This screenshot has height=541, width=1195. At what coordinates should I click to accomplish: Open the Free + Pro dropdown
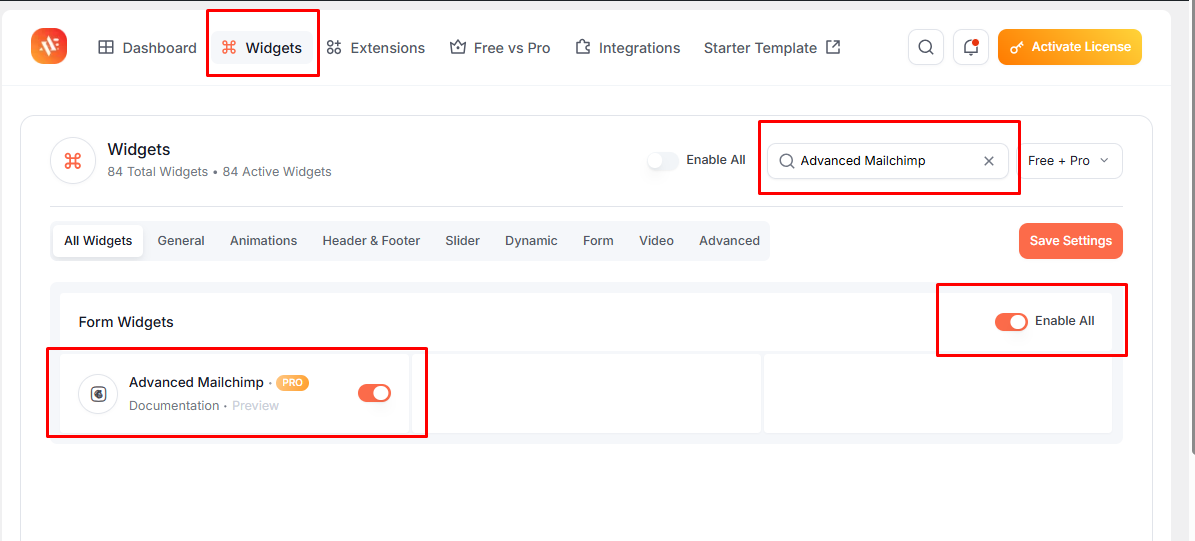[x=1069, y=161]
